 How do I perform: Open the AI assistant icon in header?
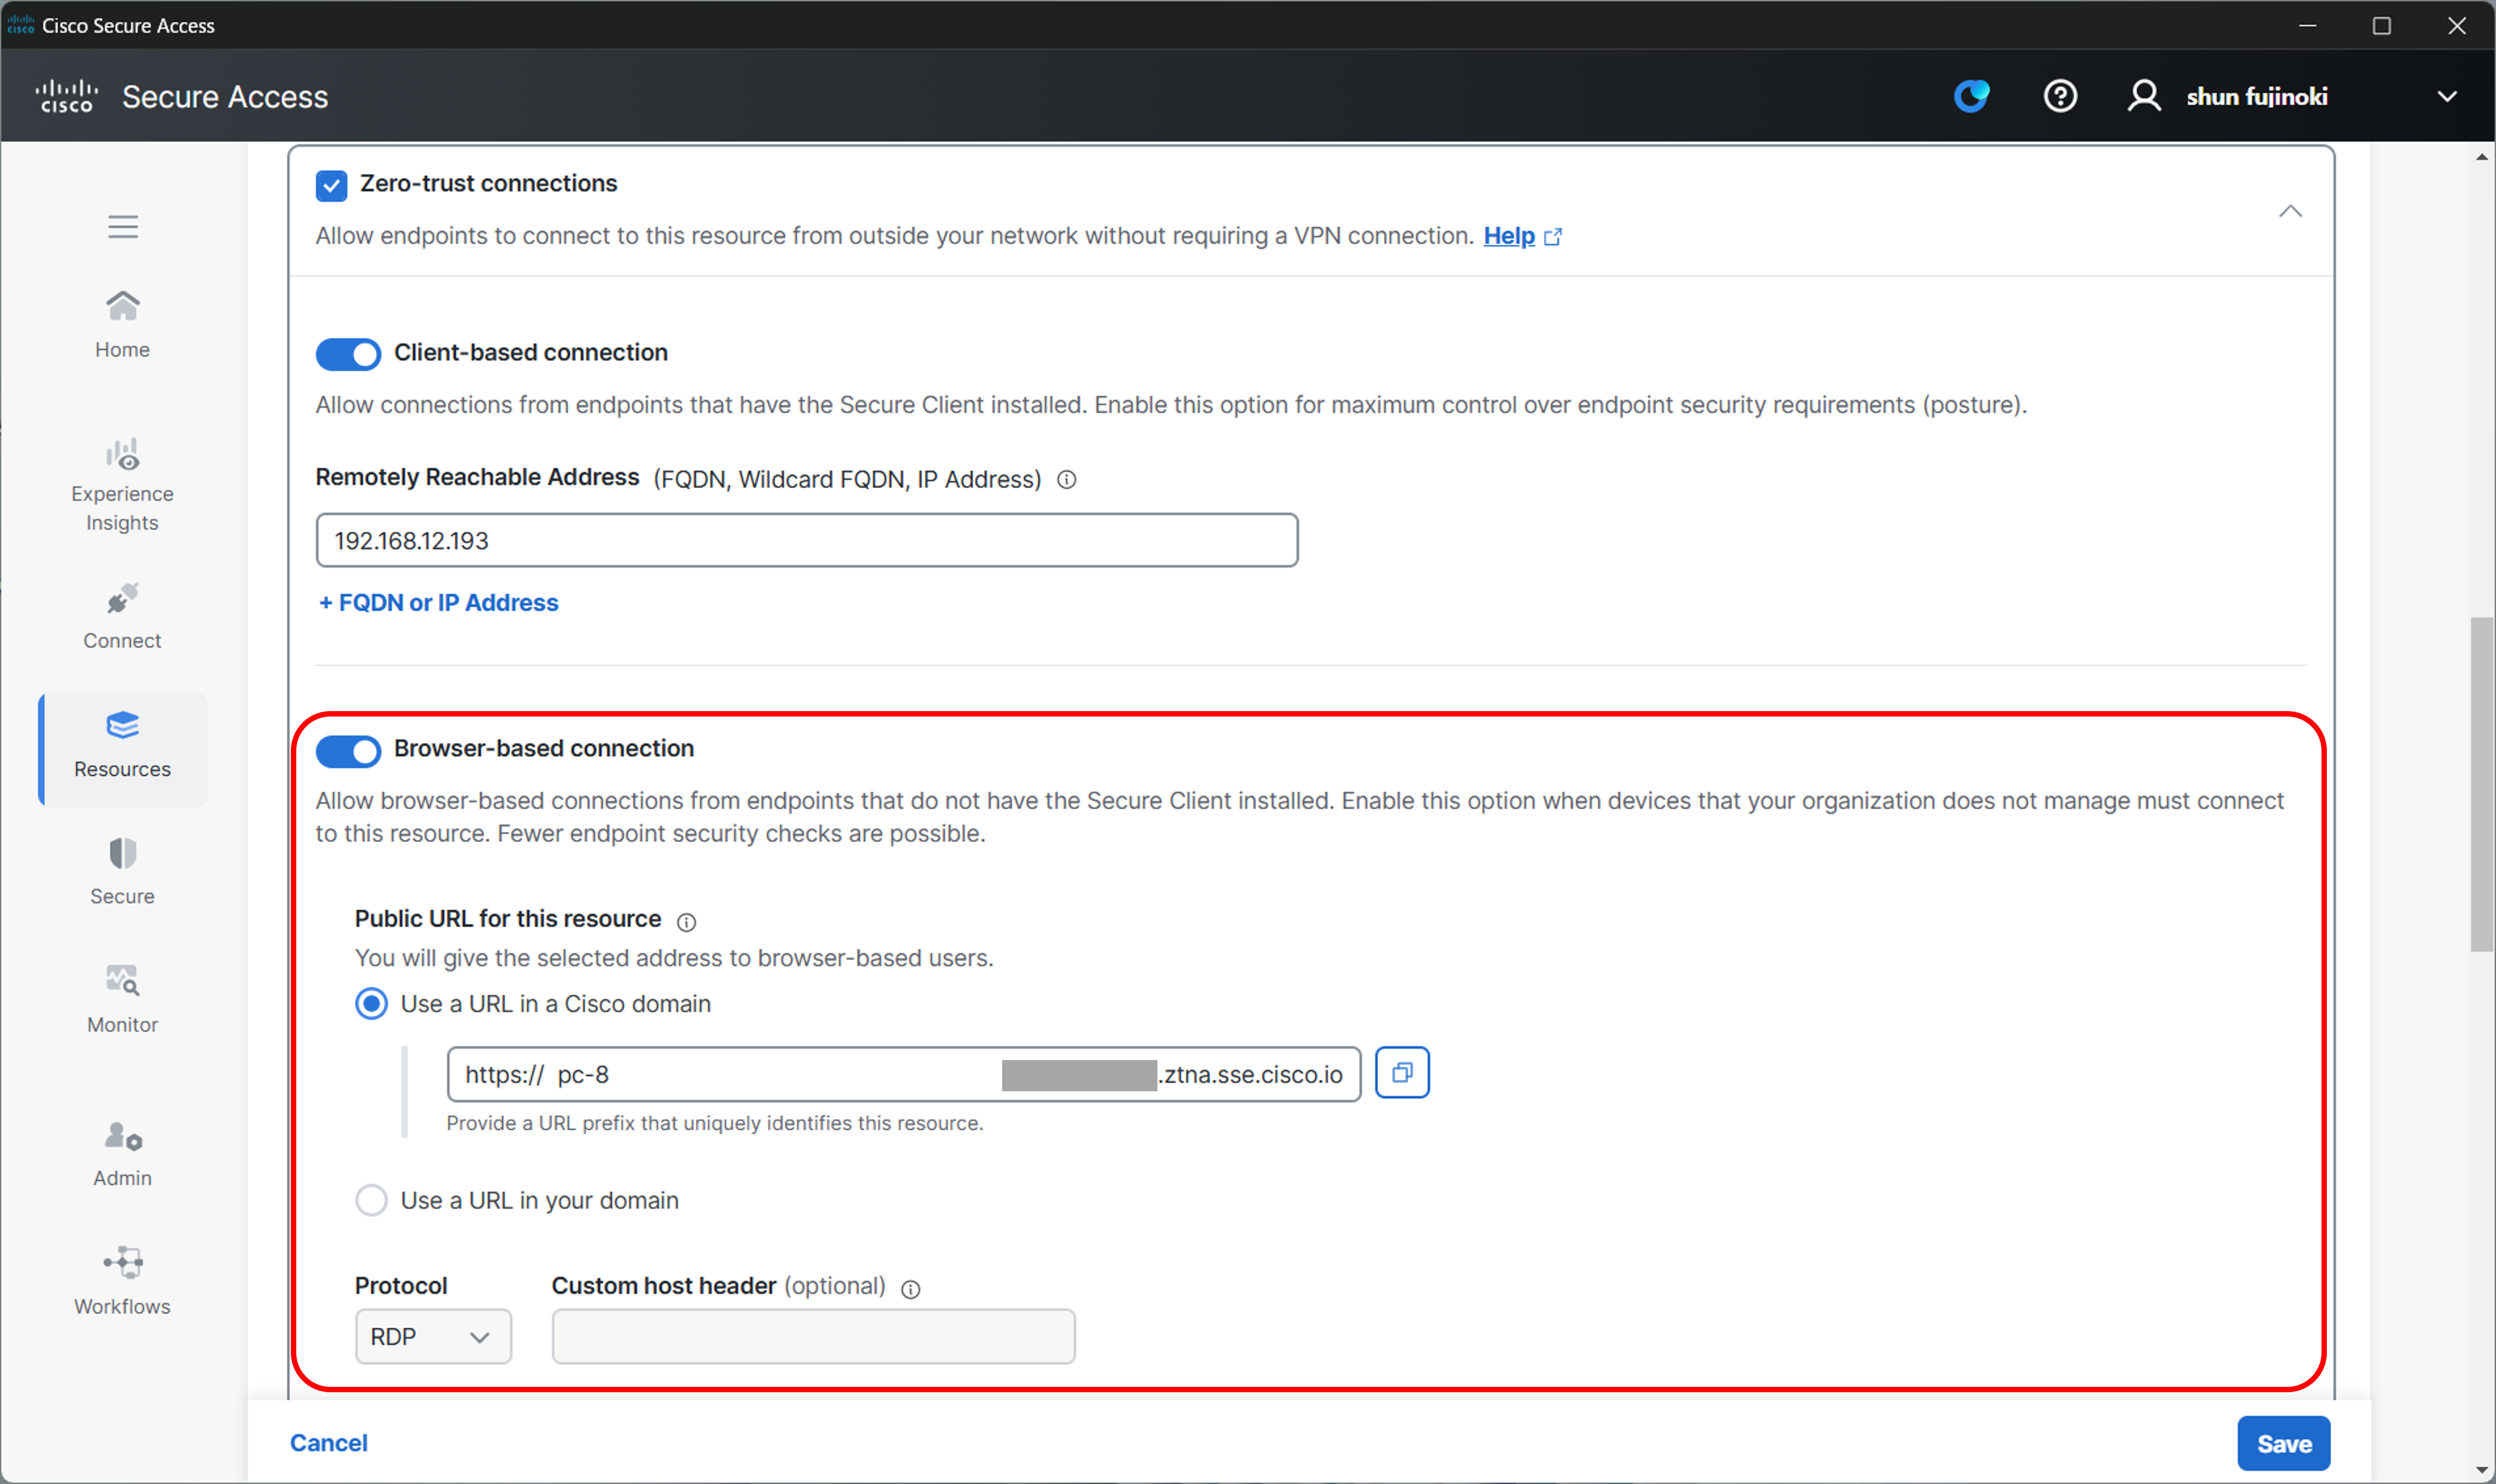pyautogui.click(x=1971, y=96)
